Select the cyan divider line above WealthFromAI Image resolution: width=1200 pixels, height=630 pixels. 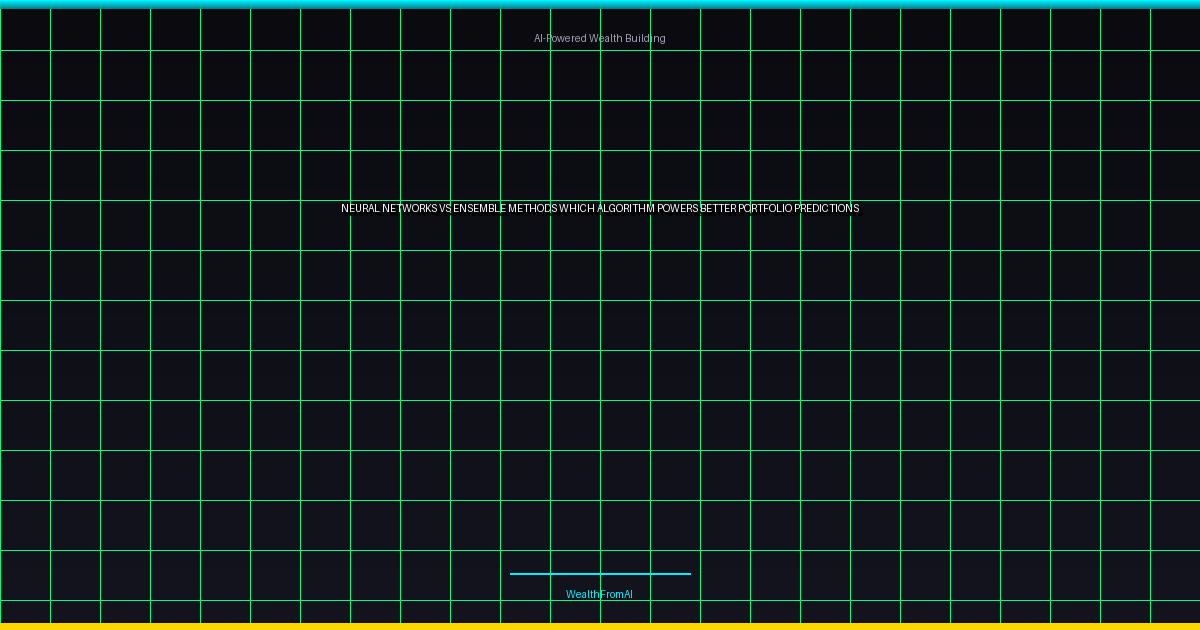click(600, 574)
